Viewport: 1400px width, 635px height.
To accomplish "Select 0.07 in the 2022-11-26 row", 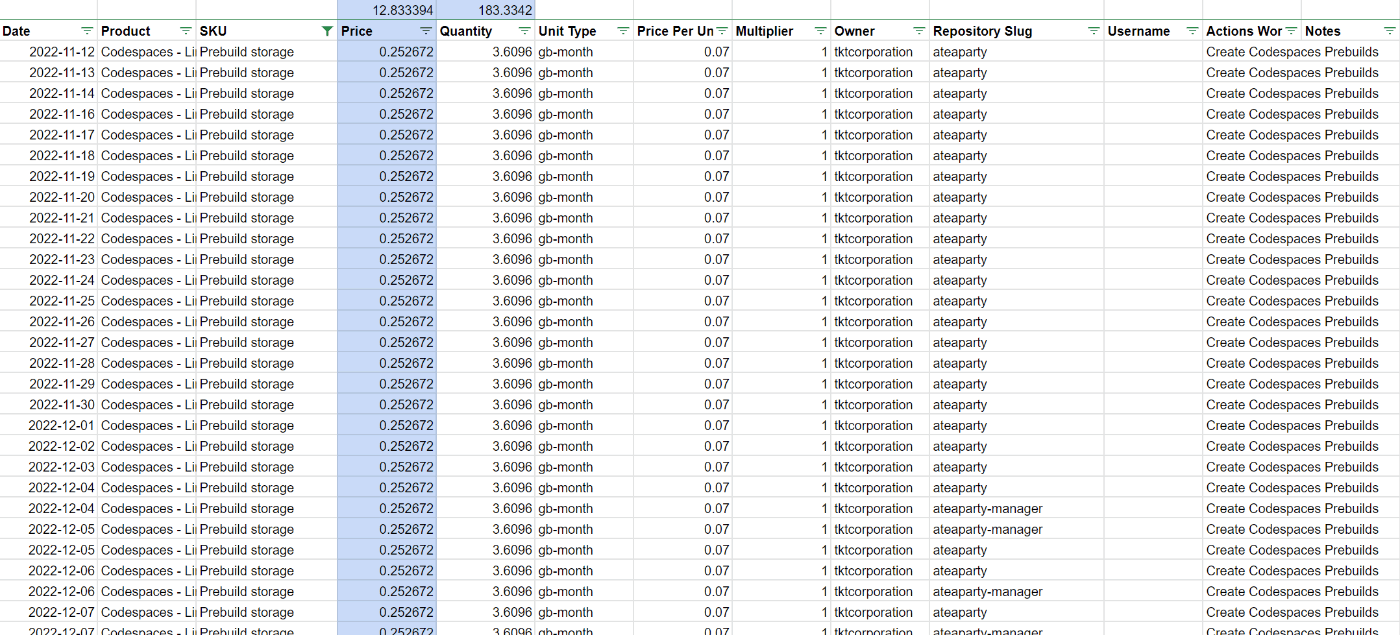I will pyautogui.click(x=683, y=322).
